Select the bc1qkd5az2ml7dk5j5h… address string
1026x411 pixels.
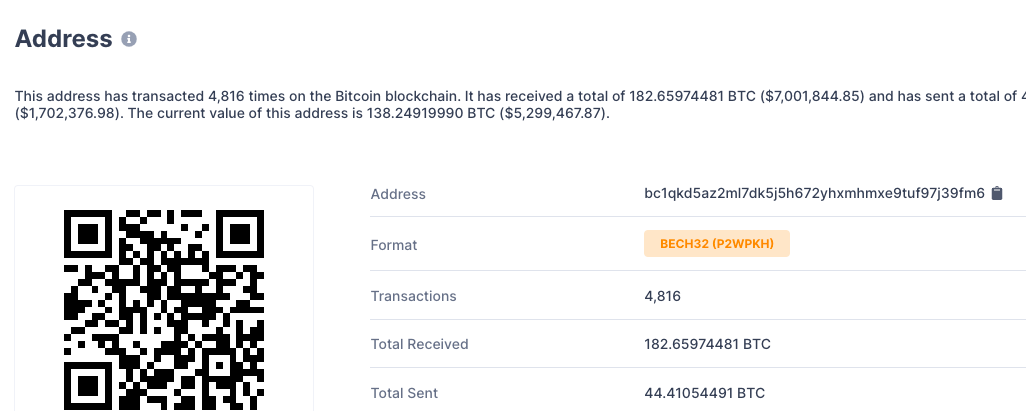click(x=814, y=193)
